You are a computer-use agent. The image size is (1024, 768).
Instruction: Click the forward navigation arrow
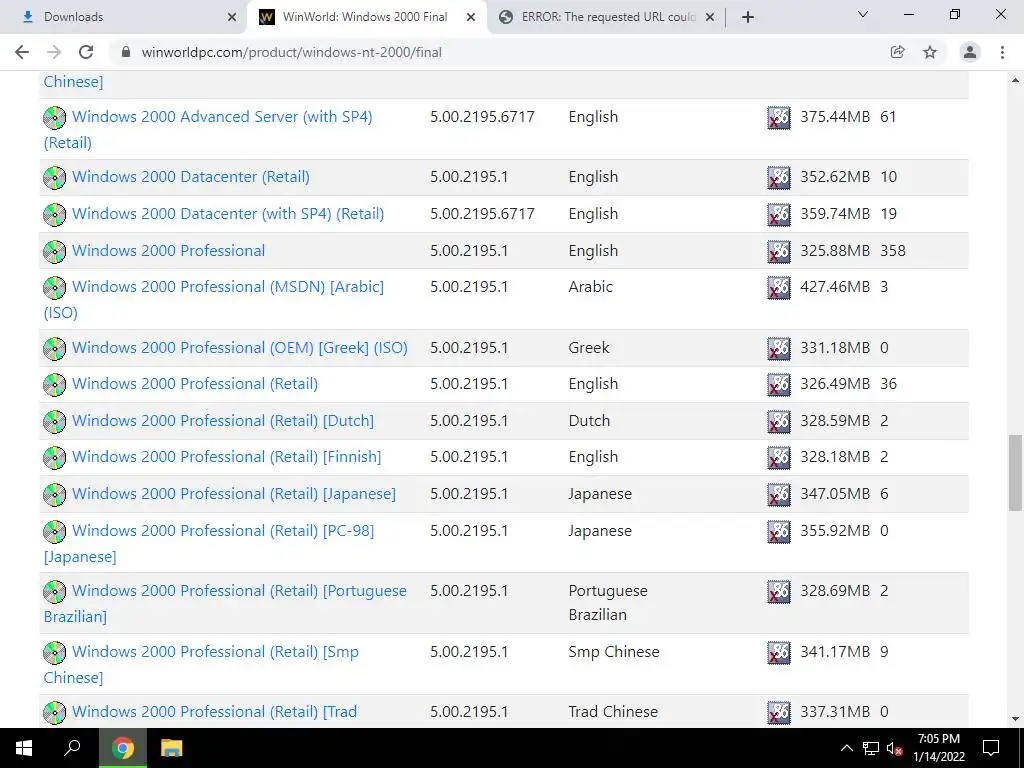54,52
